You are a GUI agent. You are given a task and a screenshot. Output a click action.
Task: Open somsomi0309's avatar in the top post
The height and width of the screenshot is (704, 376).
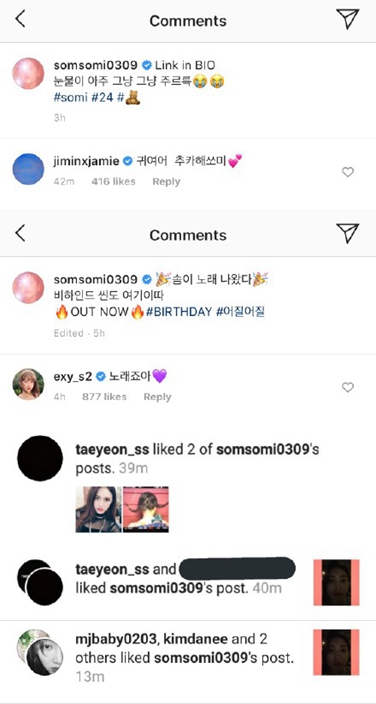pos(28,73)
